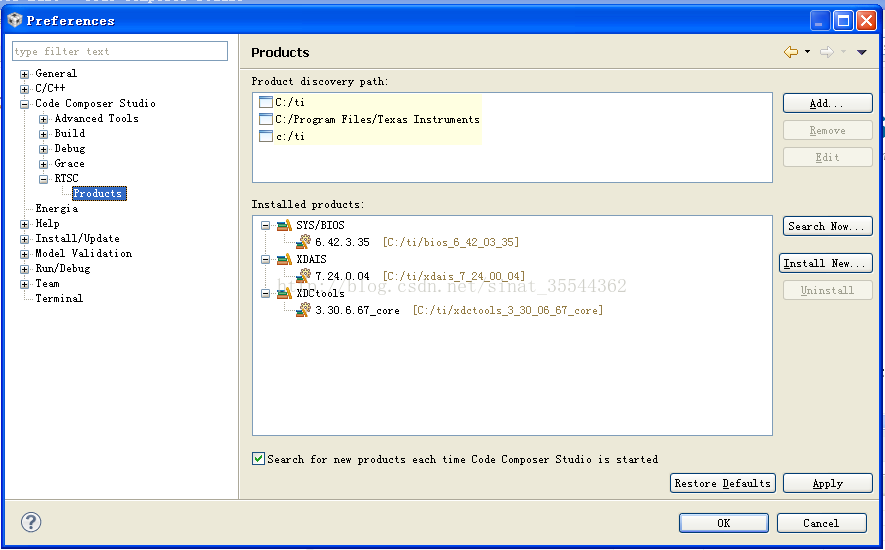Click the [C:/ti/xdctools_3_30_06_67_core] location text
Screen dimensions: 885x550
[507, 310]
